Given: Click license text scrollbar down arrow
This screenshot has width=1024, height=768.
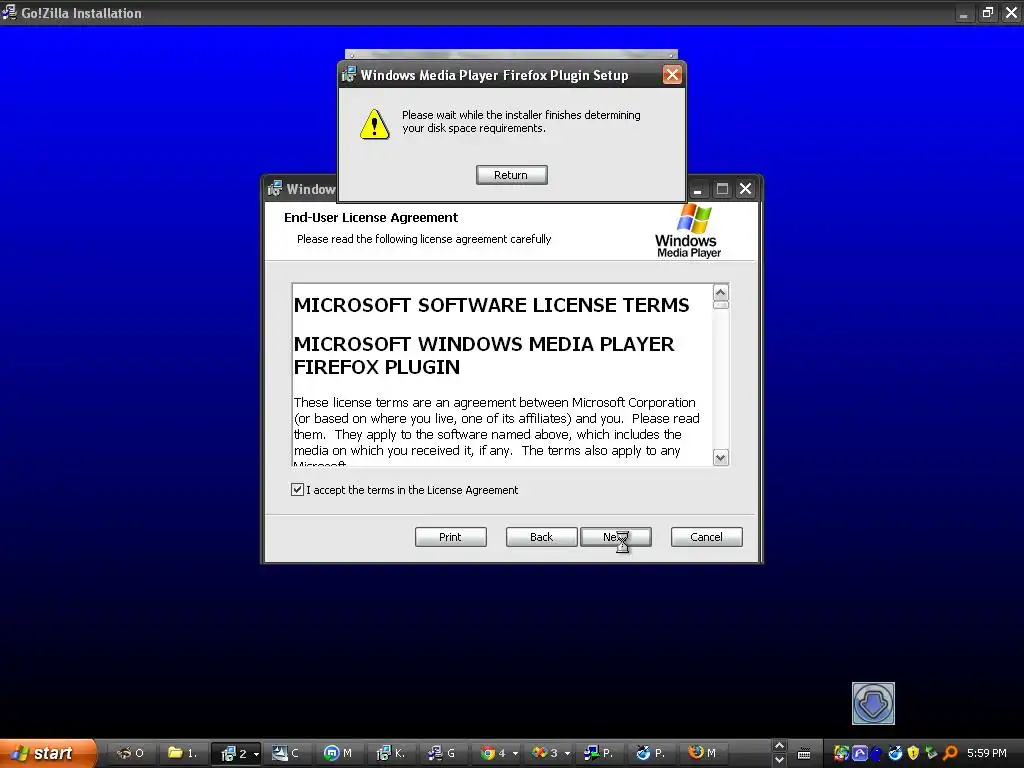Looking at the screenshot, I should (x=721, y=457).
